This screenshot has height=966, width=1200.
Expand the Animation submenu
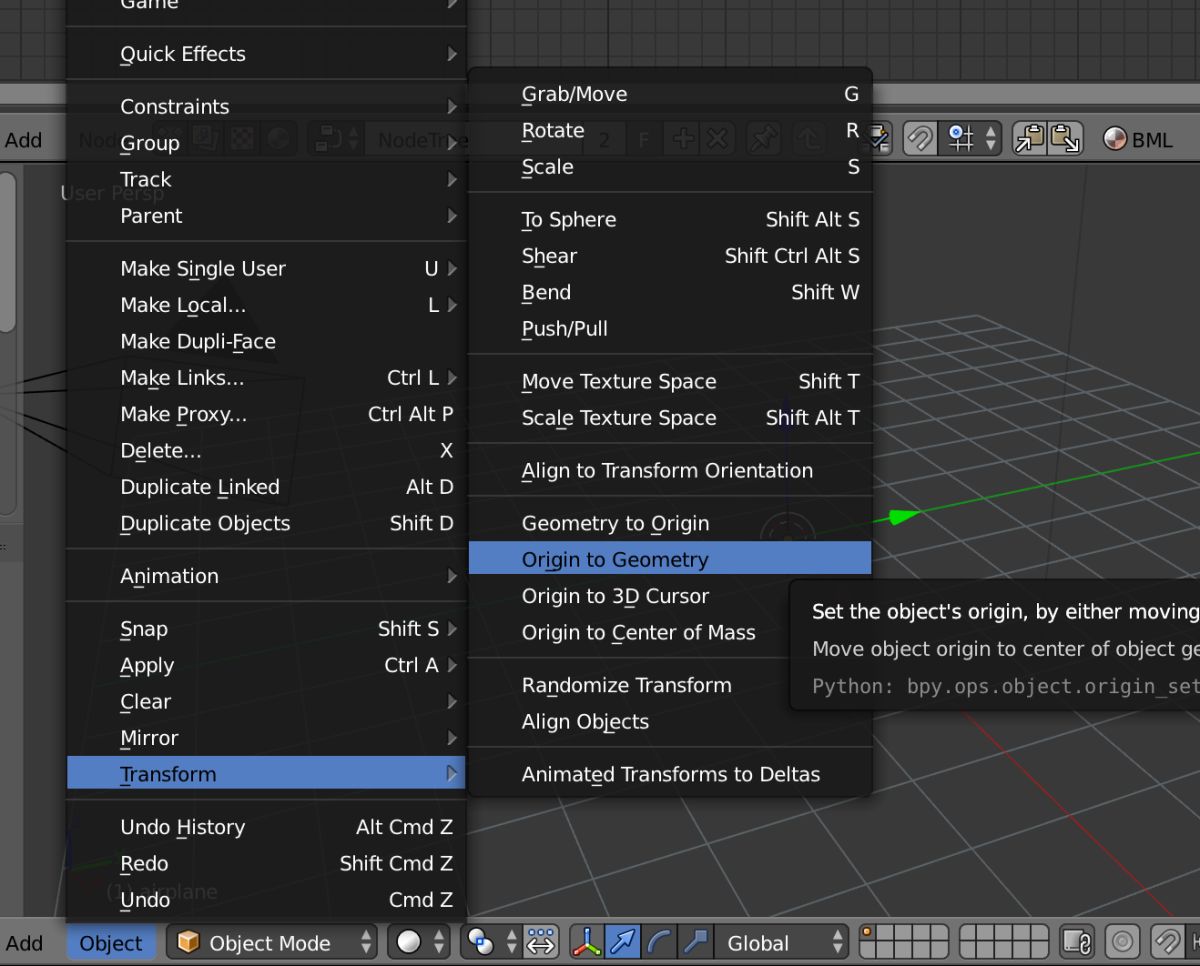click(x=266, y=576)
